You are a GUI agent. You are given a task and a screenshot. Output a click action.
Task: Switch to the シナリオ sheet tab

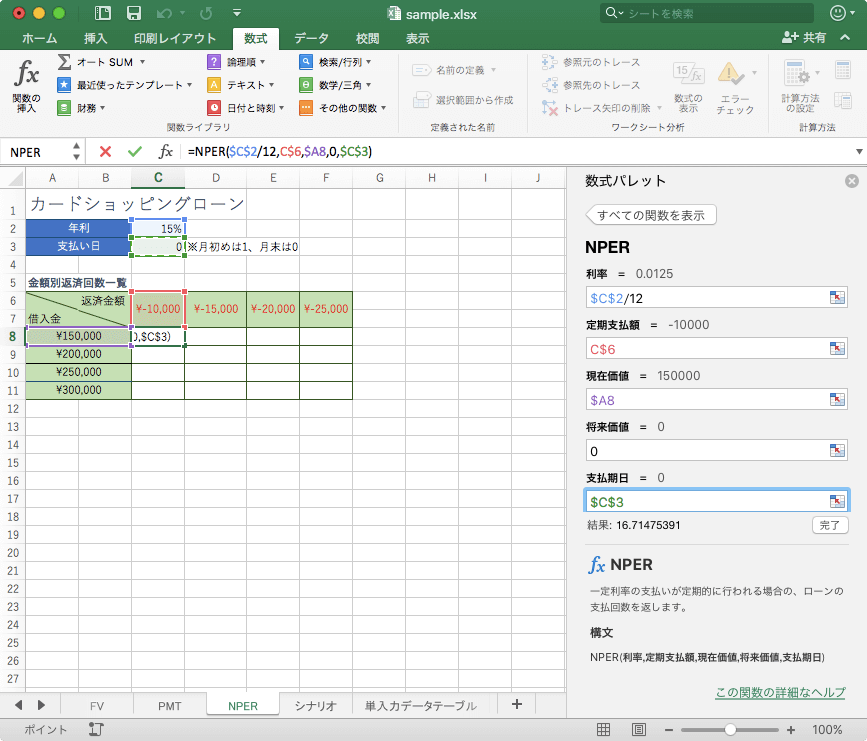(x=315, y=706)
